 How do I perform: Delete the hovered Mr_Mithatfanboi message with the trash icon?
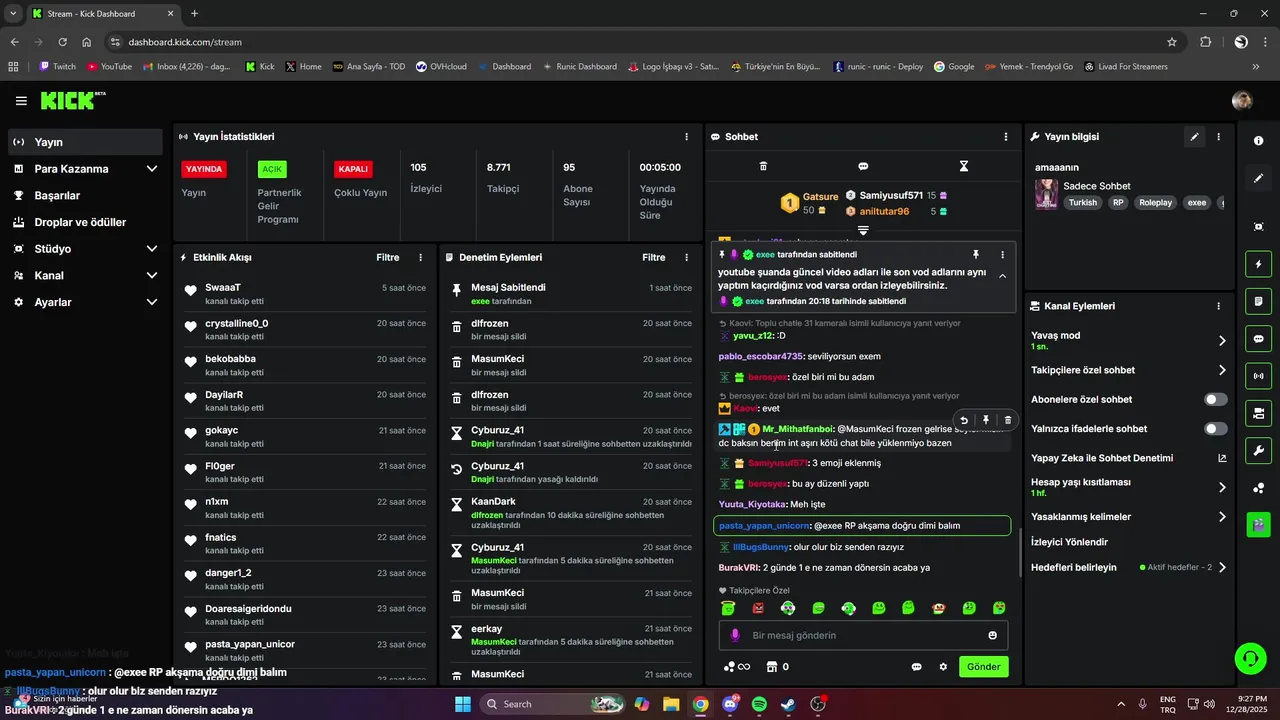click(1007, 421)
